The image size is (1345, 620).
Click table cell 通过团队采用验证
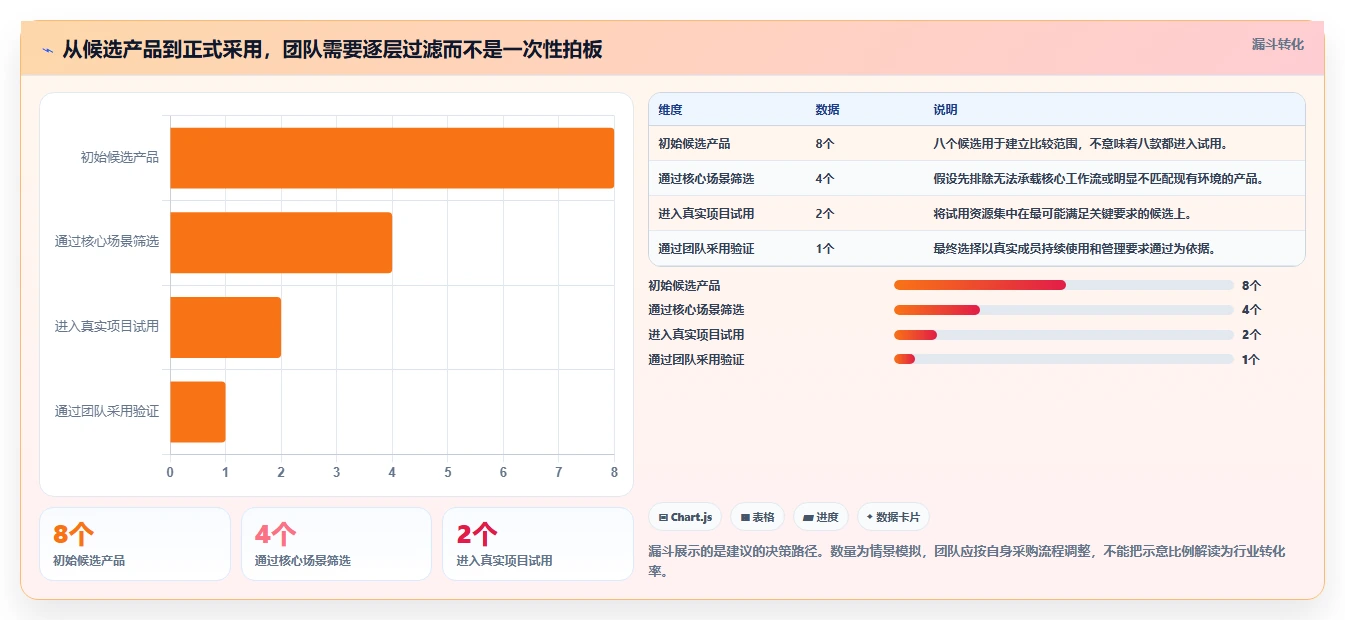click(x=706, y=249)
